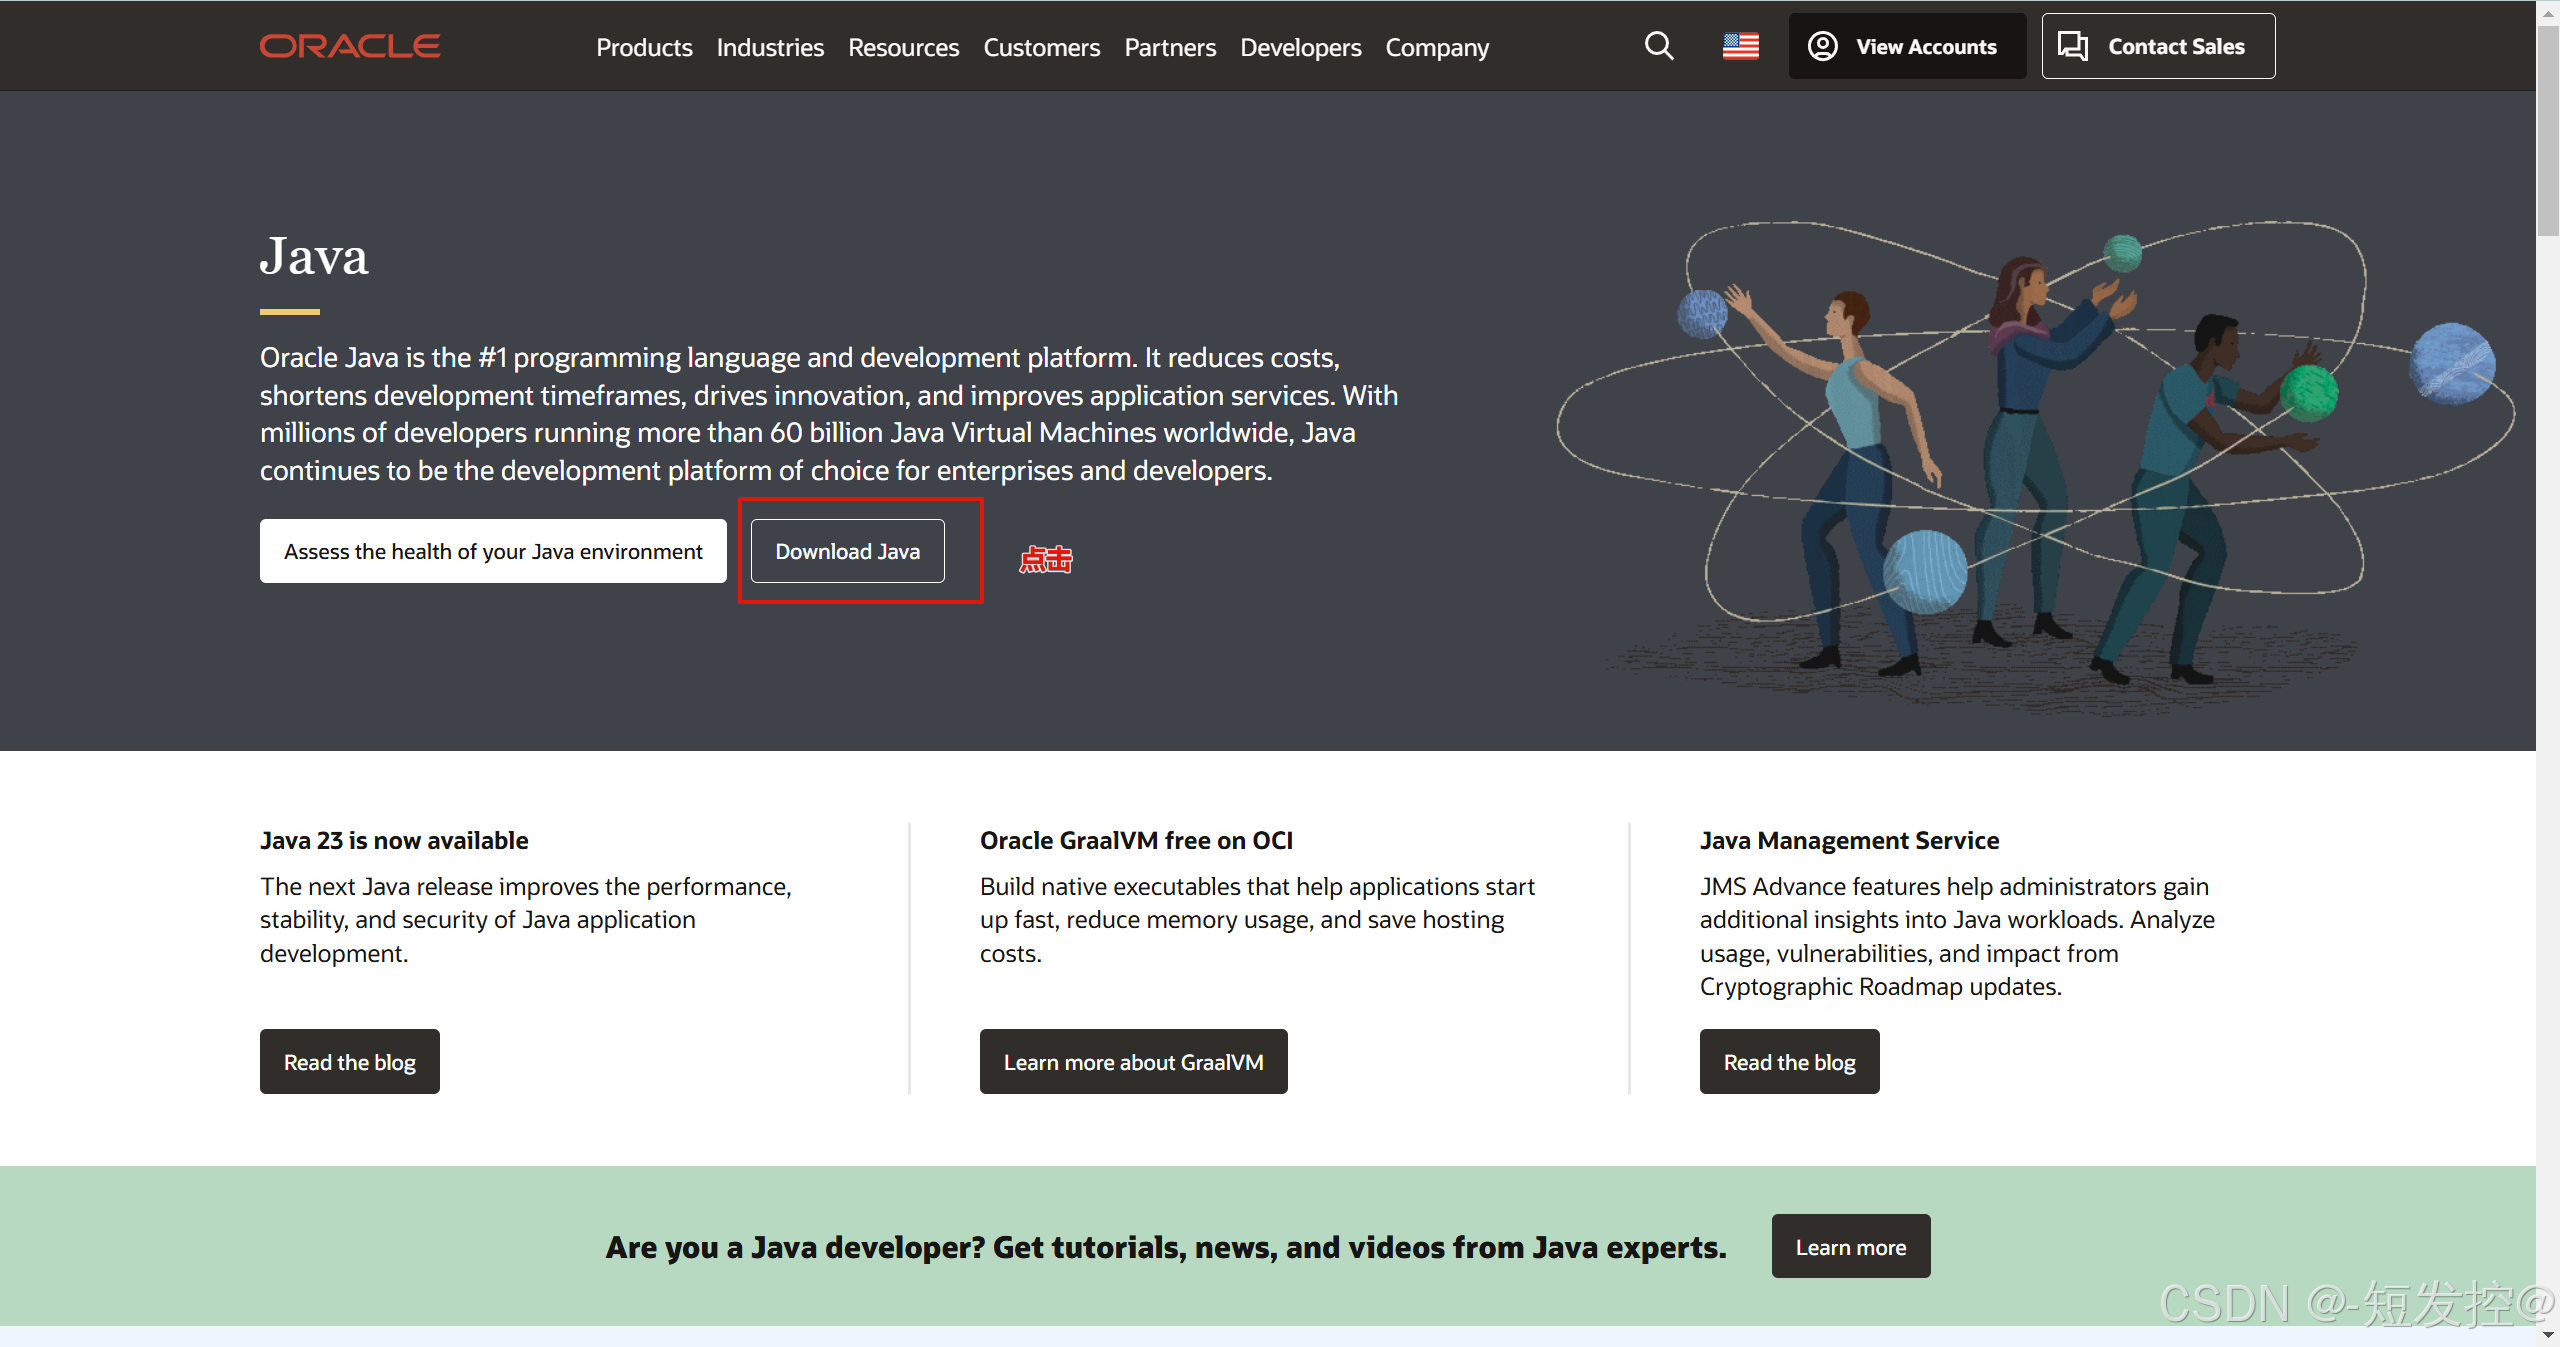Click the Java Management Service heading

point(1849,840)
